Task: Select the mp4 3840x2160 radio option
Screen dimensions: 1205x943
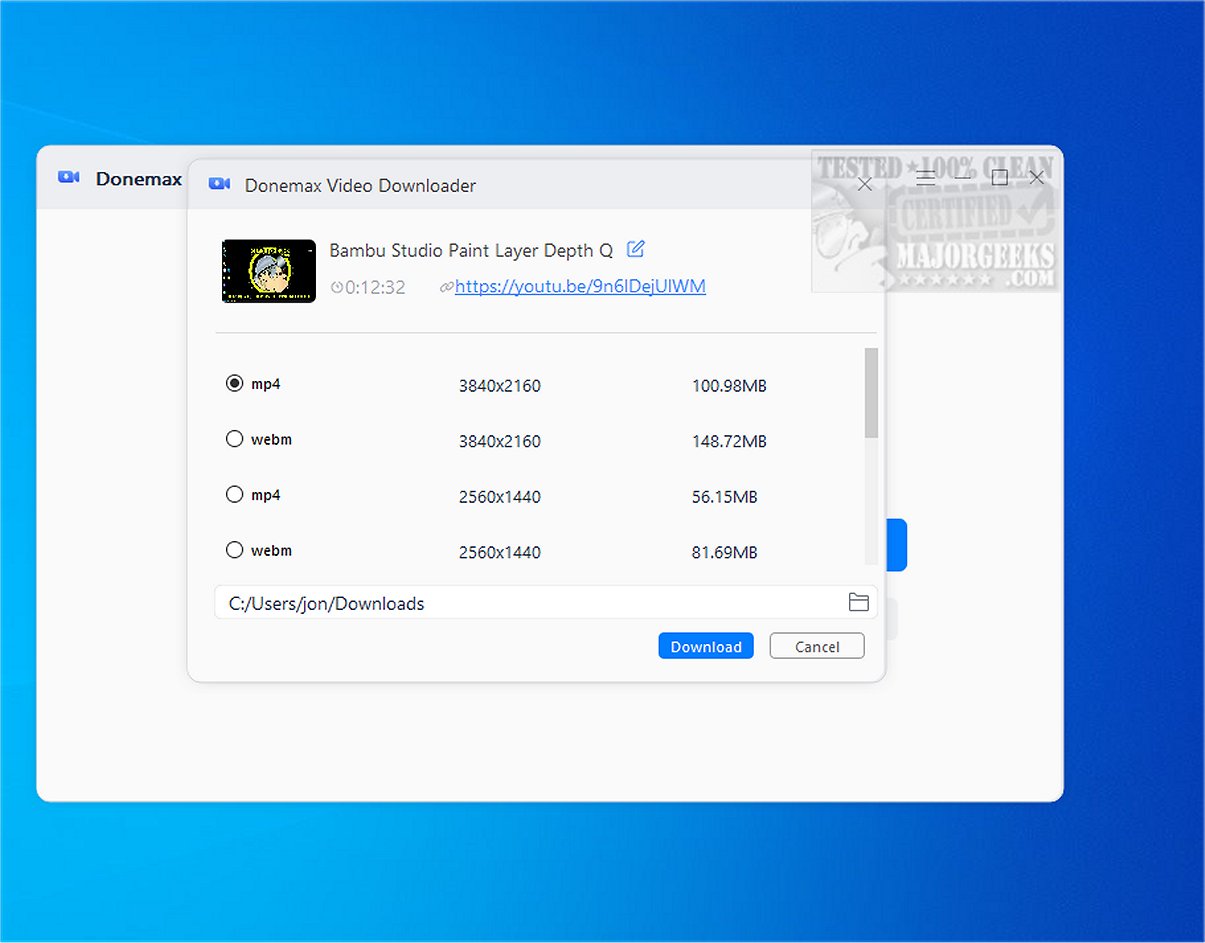Action: (x=234, y=383)
